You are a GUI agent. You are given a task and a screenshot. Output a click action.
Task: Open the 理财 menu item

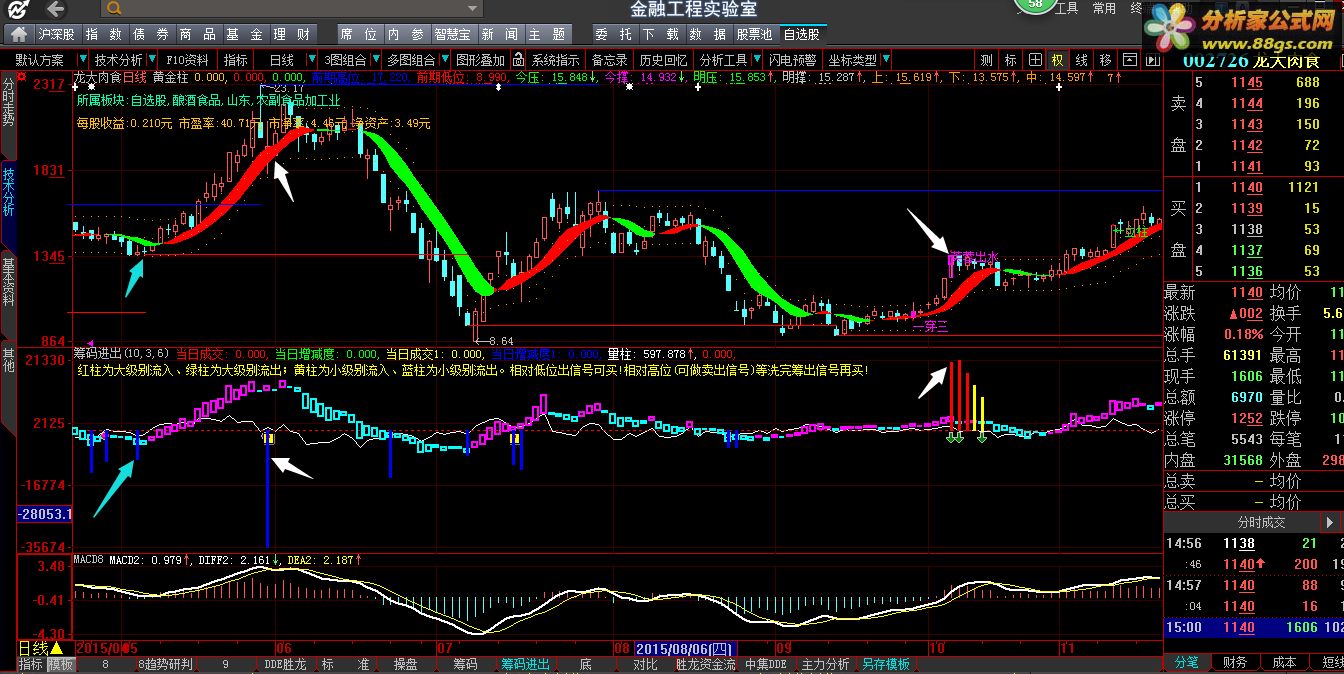click(291, 35)
